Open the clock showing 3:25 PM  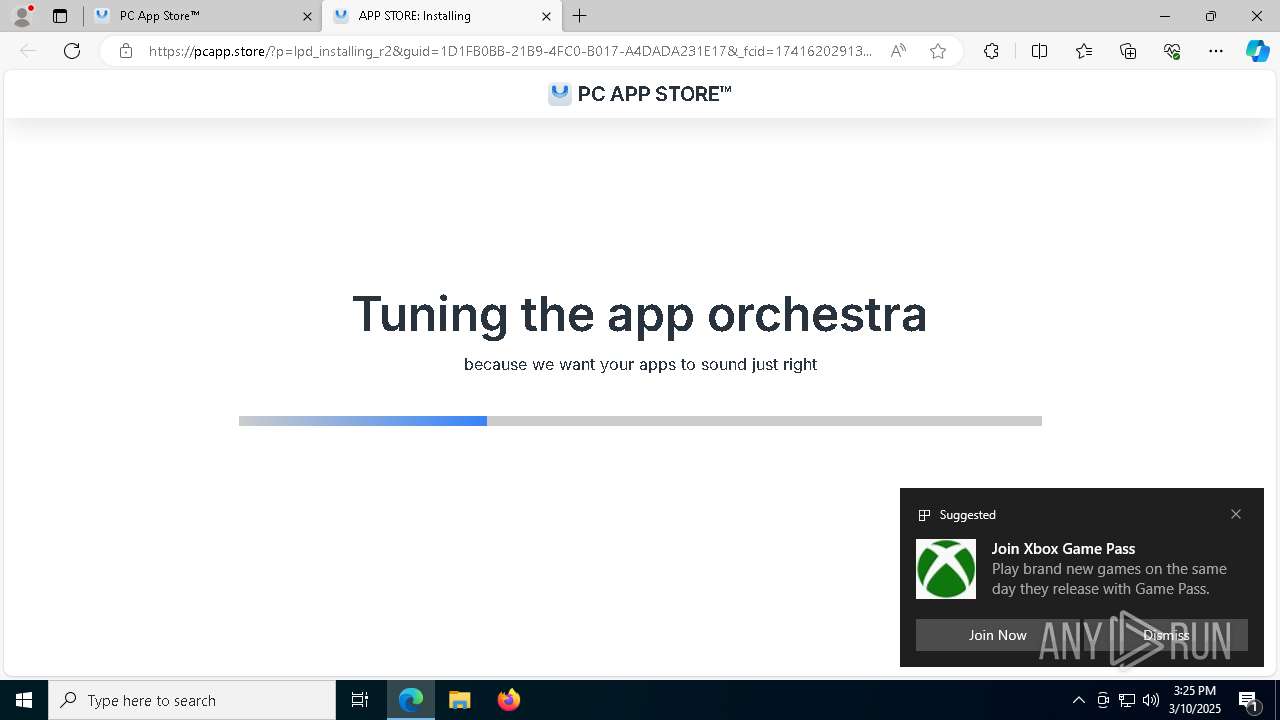tap(1195, 700)
